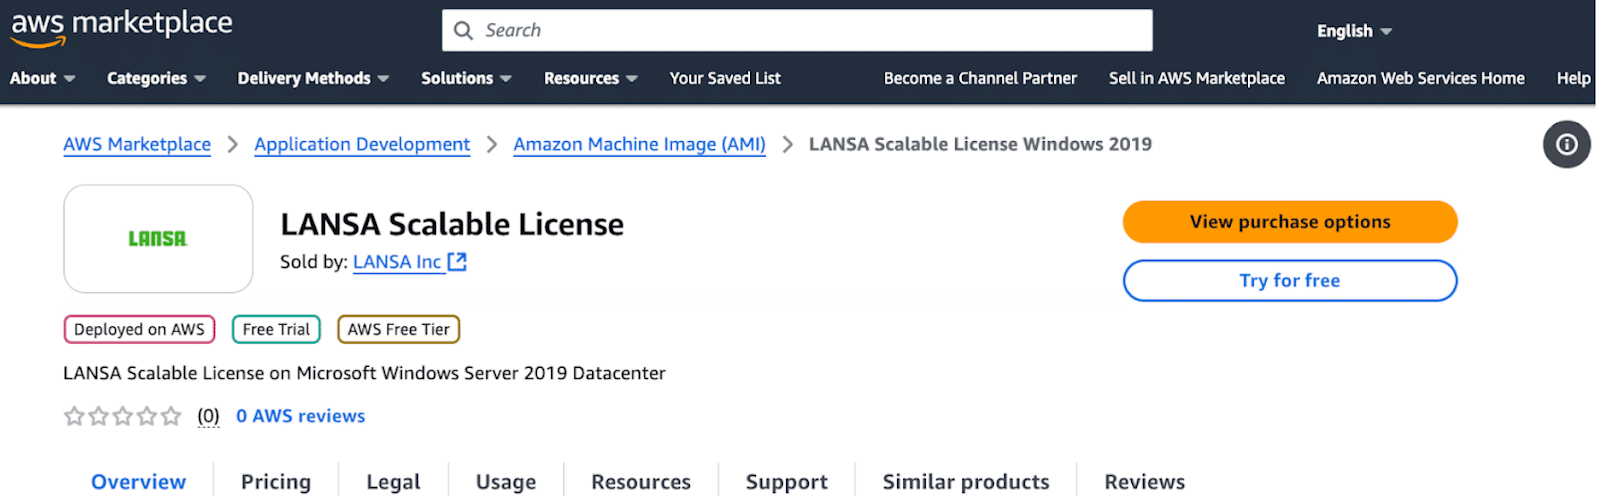Open the info circle icon panel
The width and height of the screenshot is (1600, 496).
pyautogui.click(x=1566, y=145)
